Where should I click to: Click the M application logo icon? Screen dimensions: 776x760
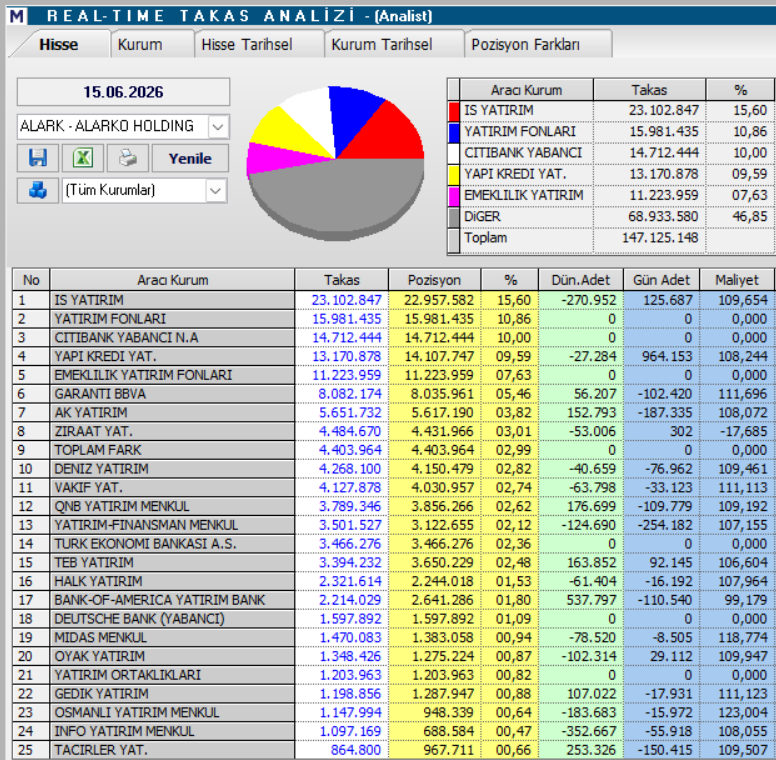[x=16, y=16]
